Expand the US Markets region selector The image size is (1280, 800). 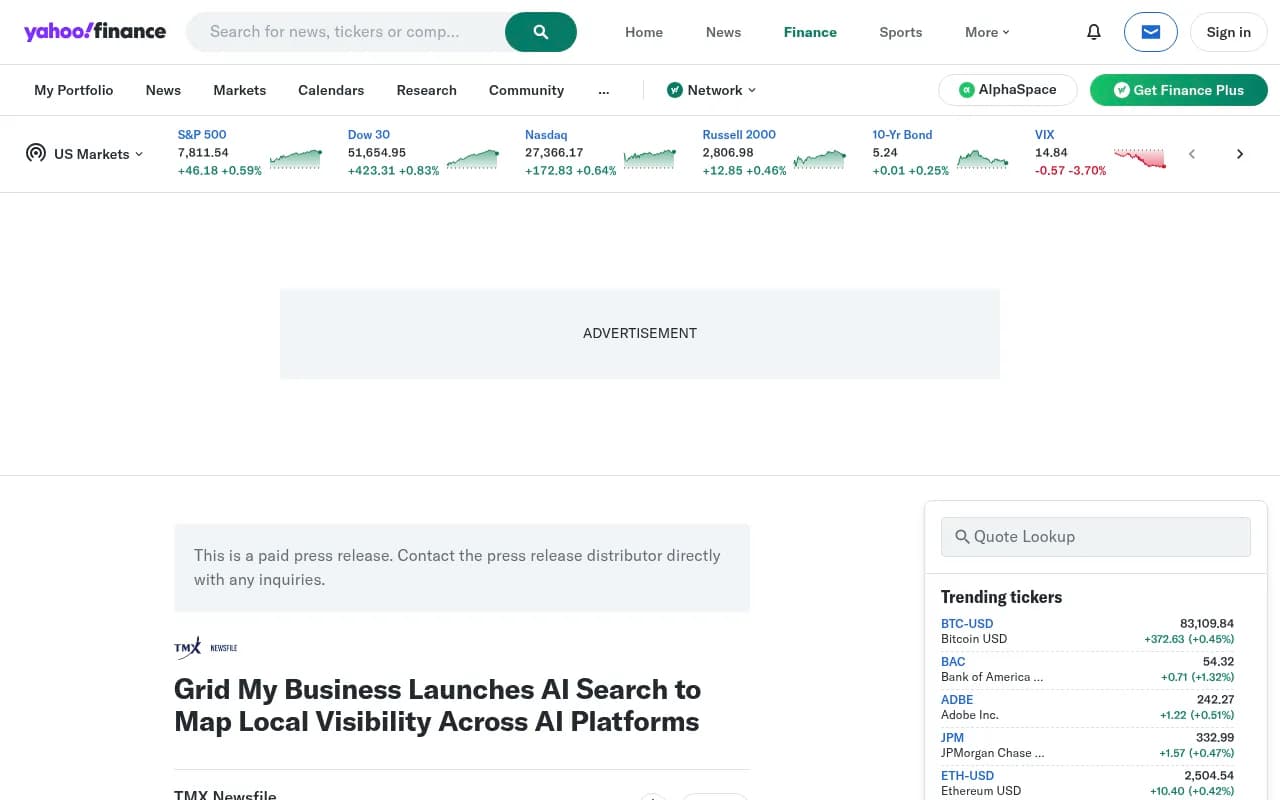click(85, 154)
